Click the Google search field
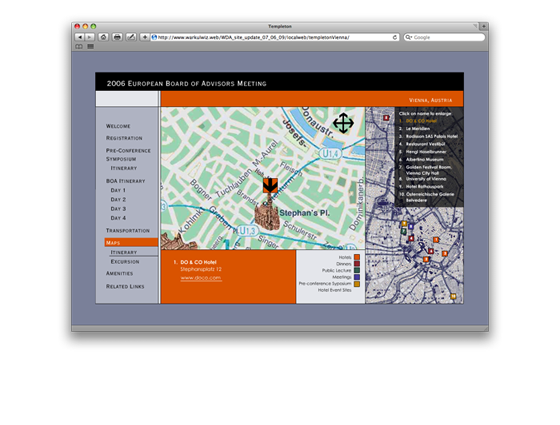The image size is (560, 425). (x=445, y=37)
